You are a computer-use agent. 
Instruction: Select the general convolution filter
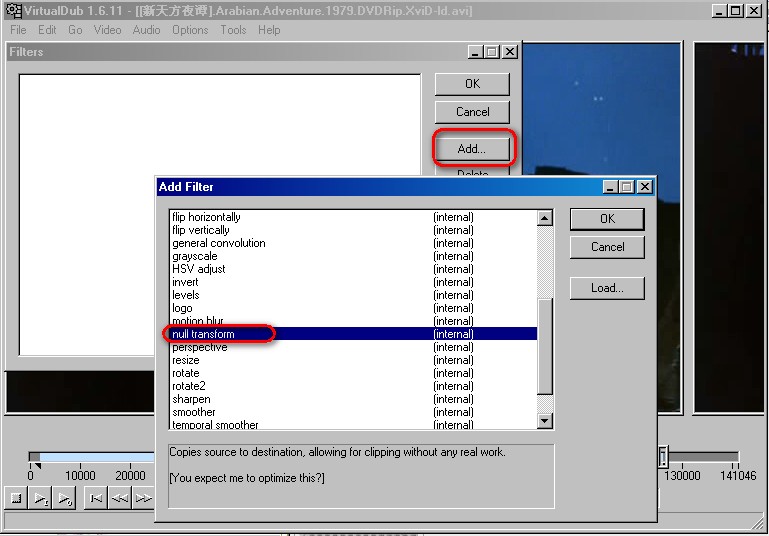pos(353,243)
